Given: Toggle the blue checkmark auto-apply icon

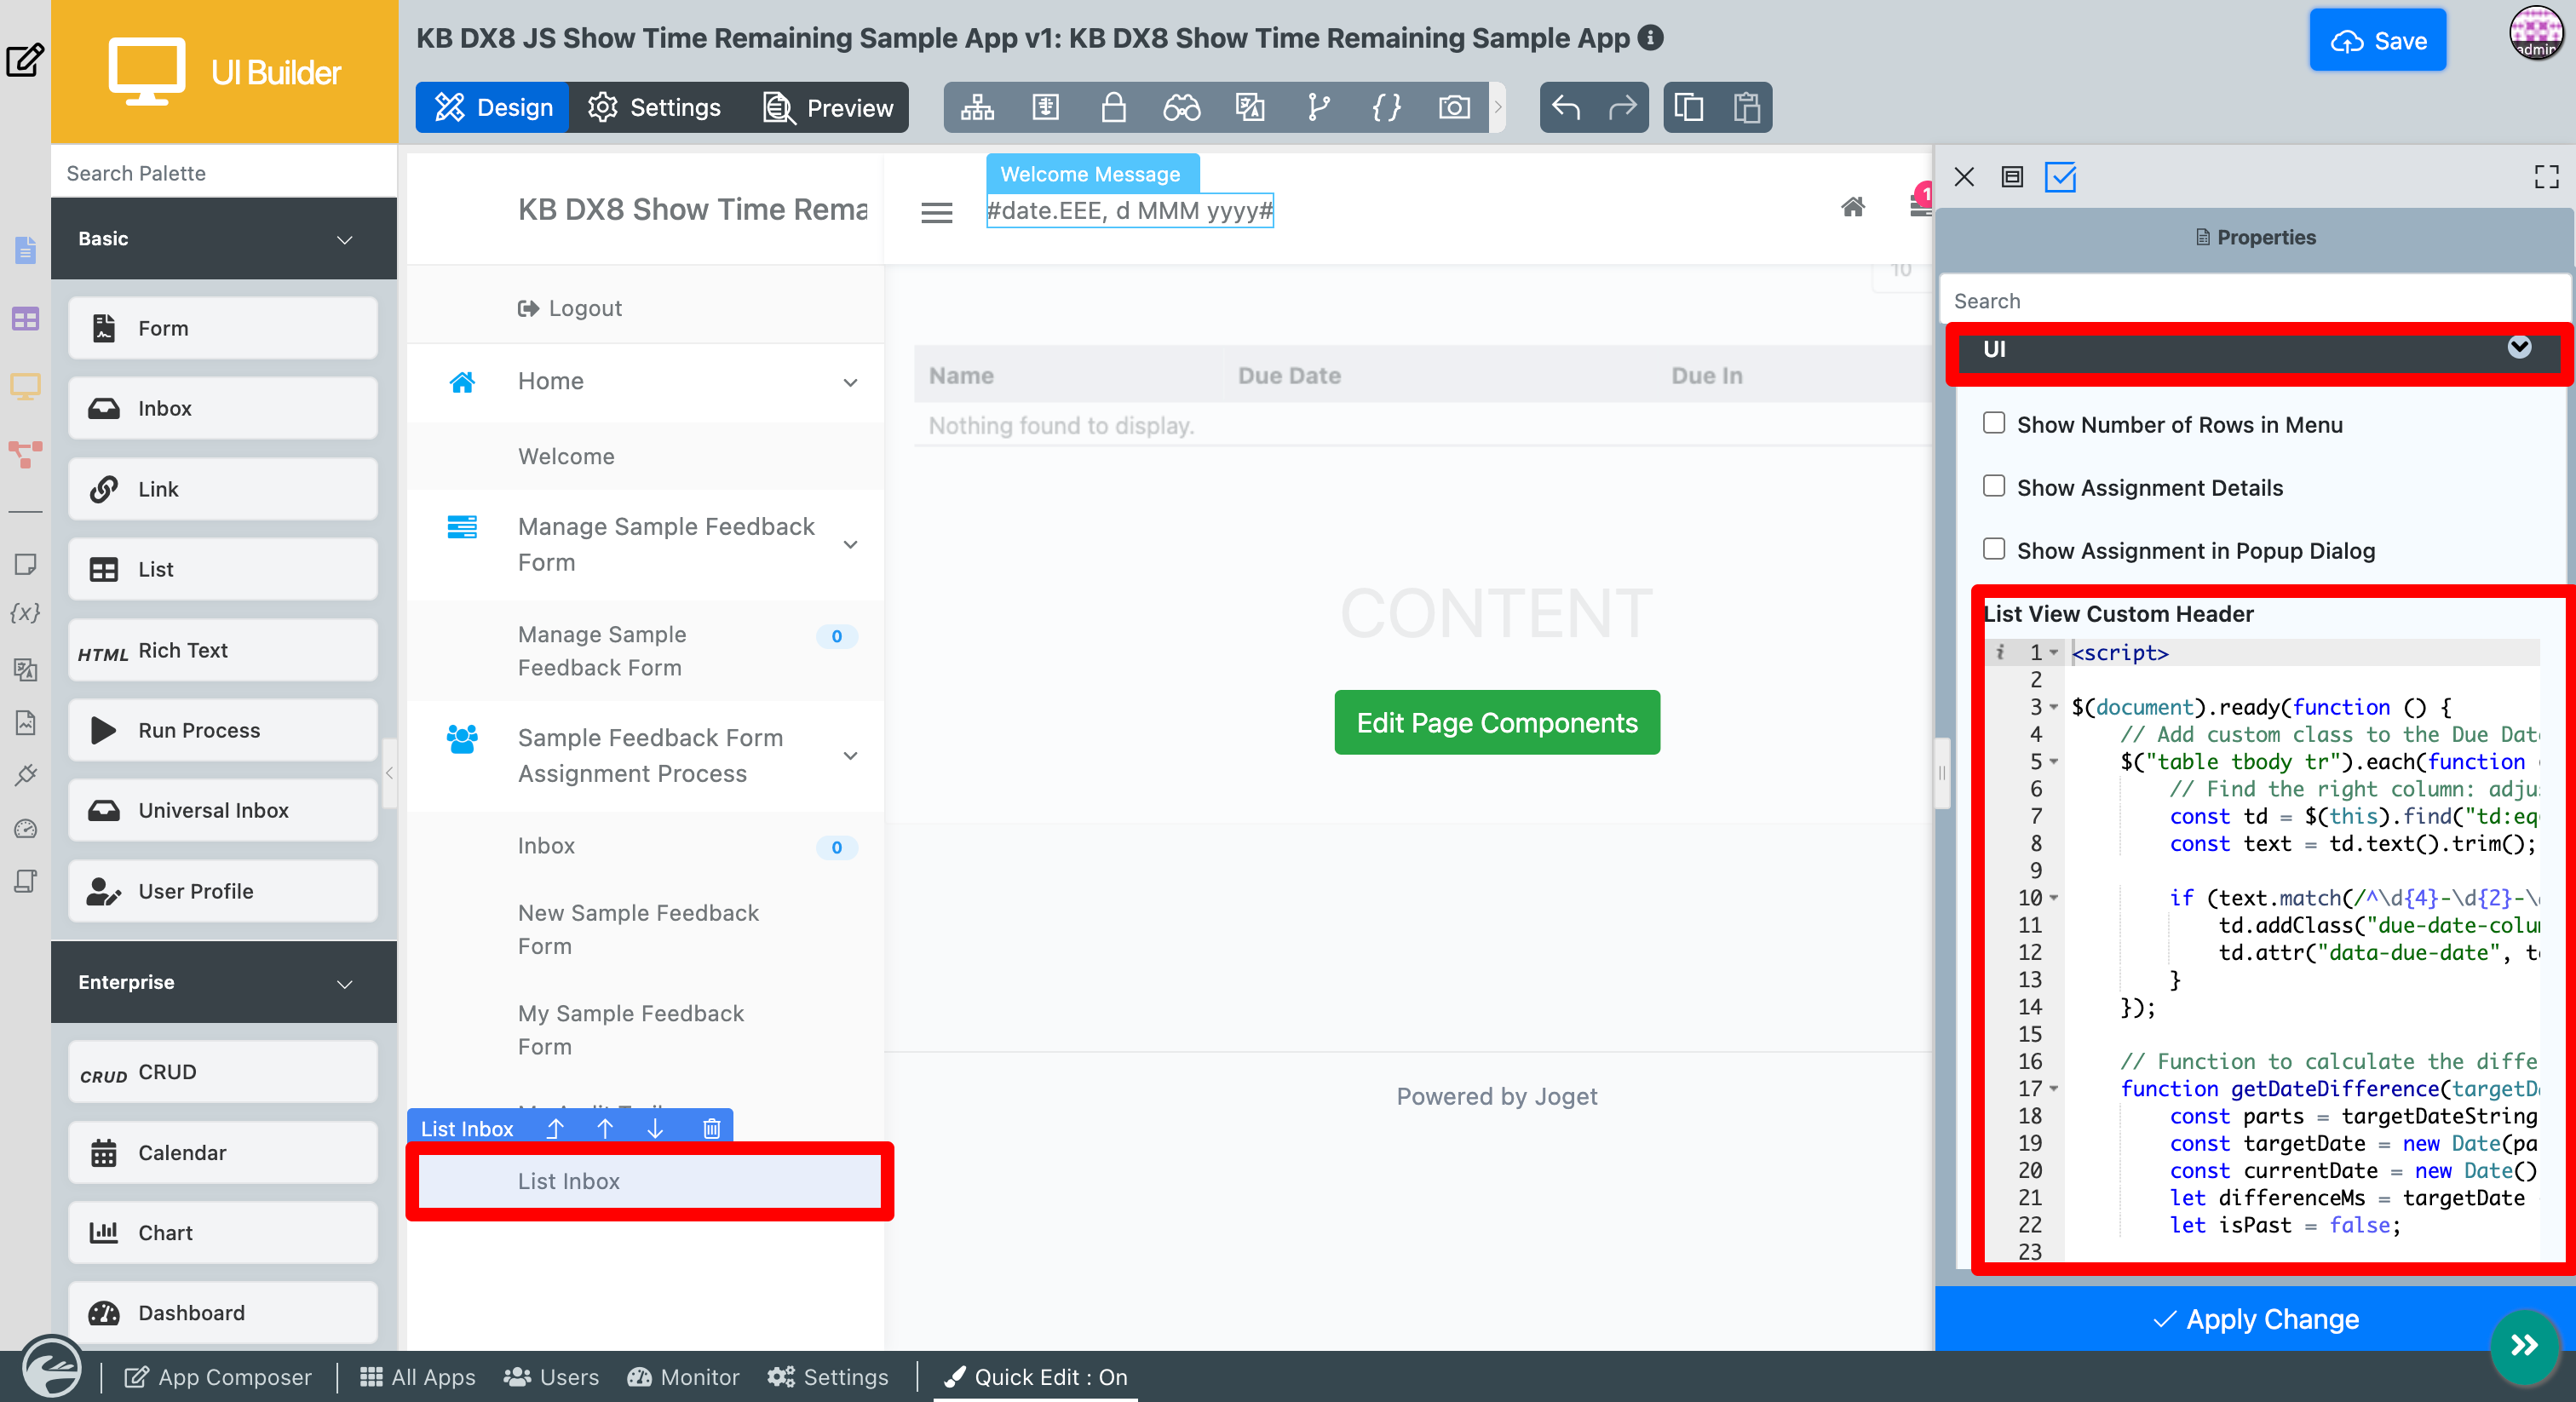Looking at the screenshot, I should (2060, 177).
